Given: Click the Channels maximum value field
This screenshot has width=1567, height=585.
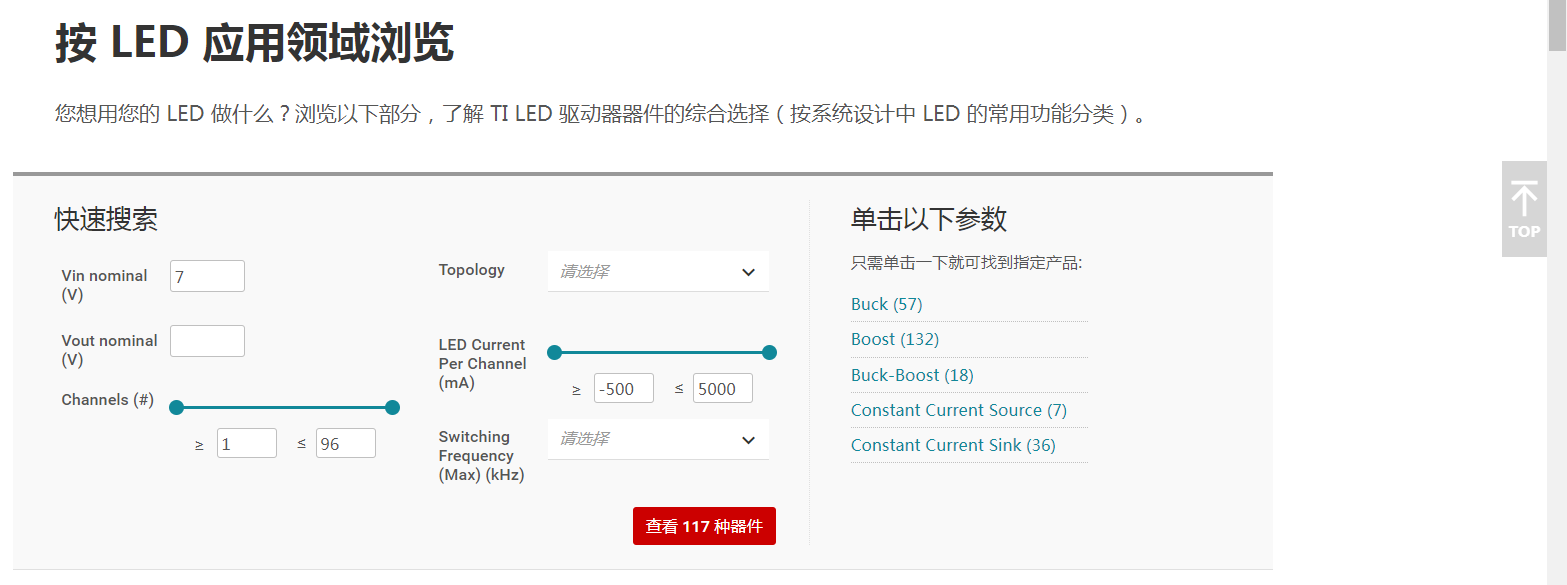Looking at the screenshot, I should [x=345, y=444].
